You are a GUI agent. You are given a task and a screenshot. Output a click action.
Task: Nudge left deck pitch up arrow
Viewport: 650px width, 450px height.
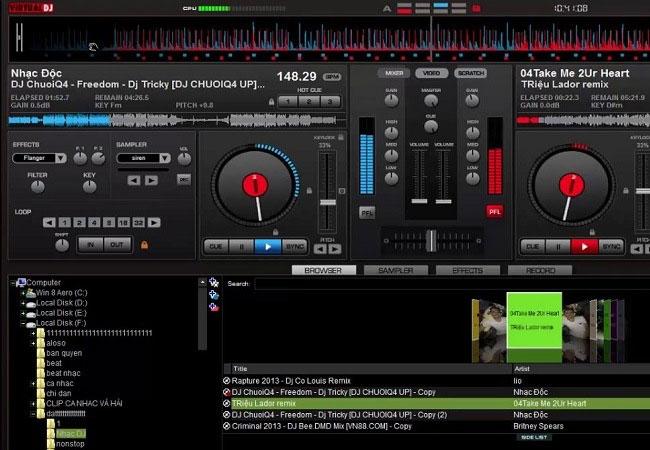pos(335,249)
